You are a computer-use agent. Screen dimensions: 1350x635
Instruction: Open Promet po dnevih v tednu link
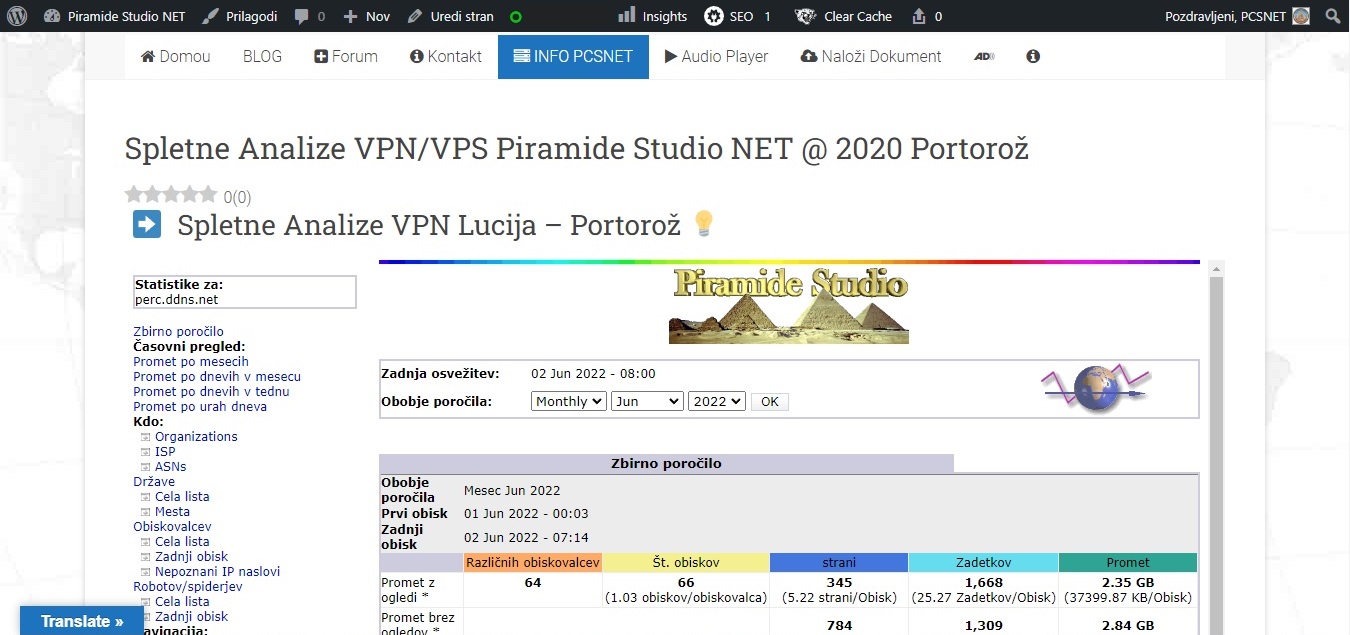click(x=213, y=391)
